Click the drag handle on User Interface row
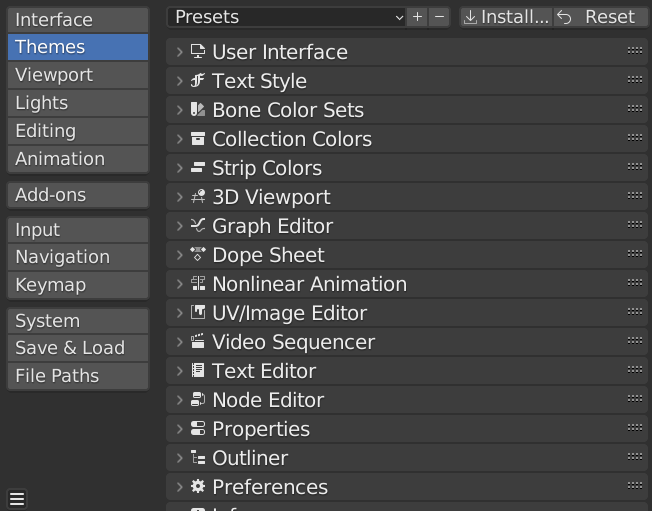The image size is (652, 511). pos(635,51)
